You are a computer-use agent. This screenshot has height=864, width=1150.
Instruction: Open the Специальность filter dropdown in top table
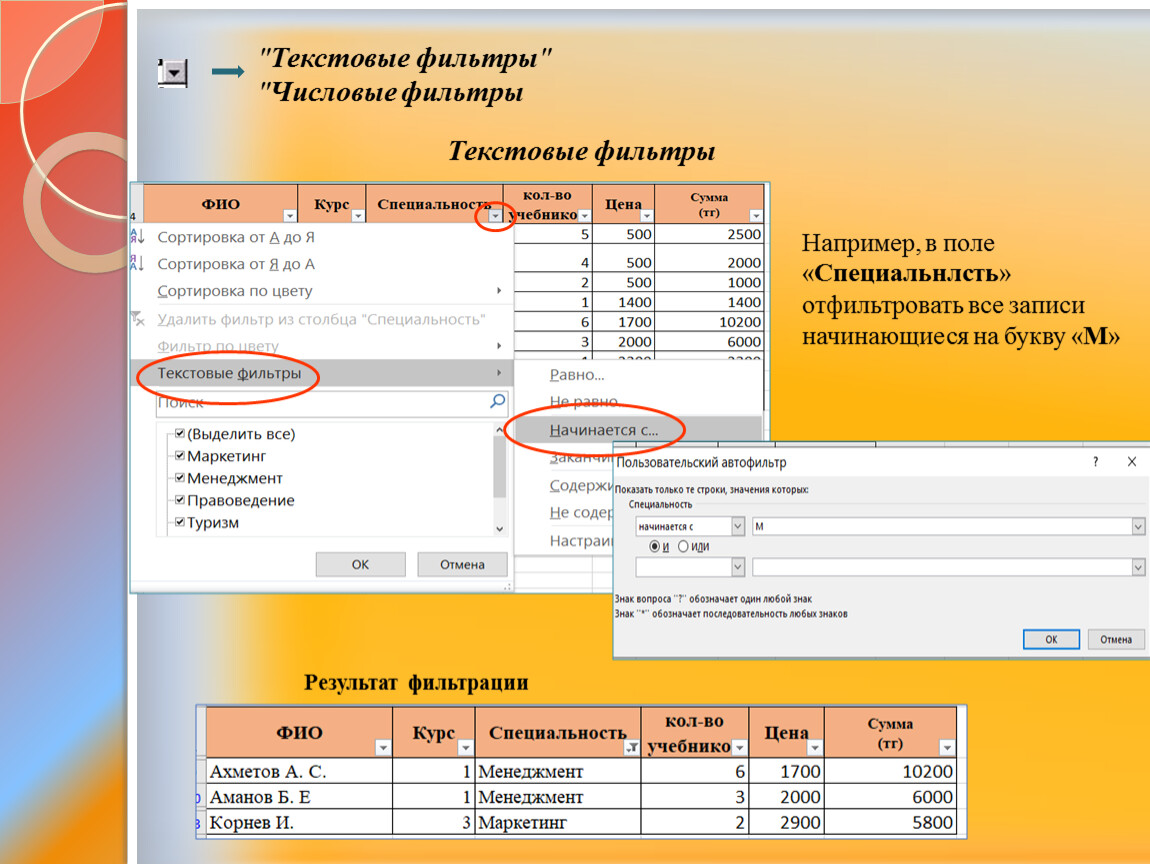click(496, 216)
